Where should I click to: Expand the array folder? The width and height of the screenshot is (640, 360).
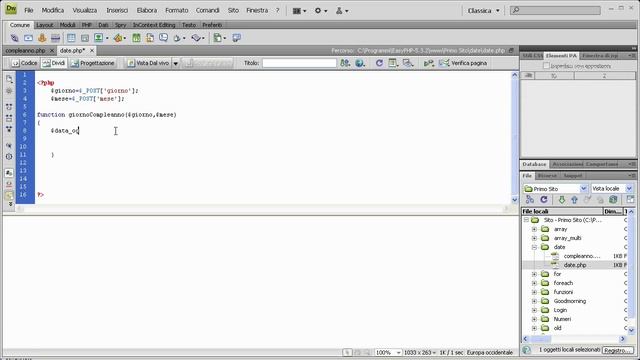click(x=534, y=229)
